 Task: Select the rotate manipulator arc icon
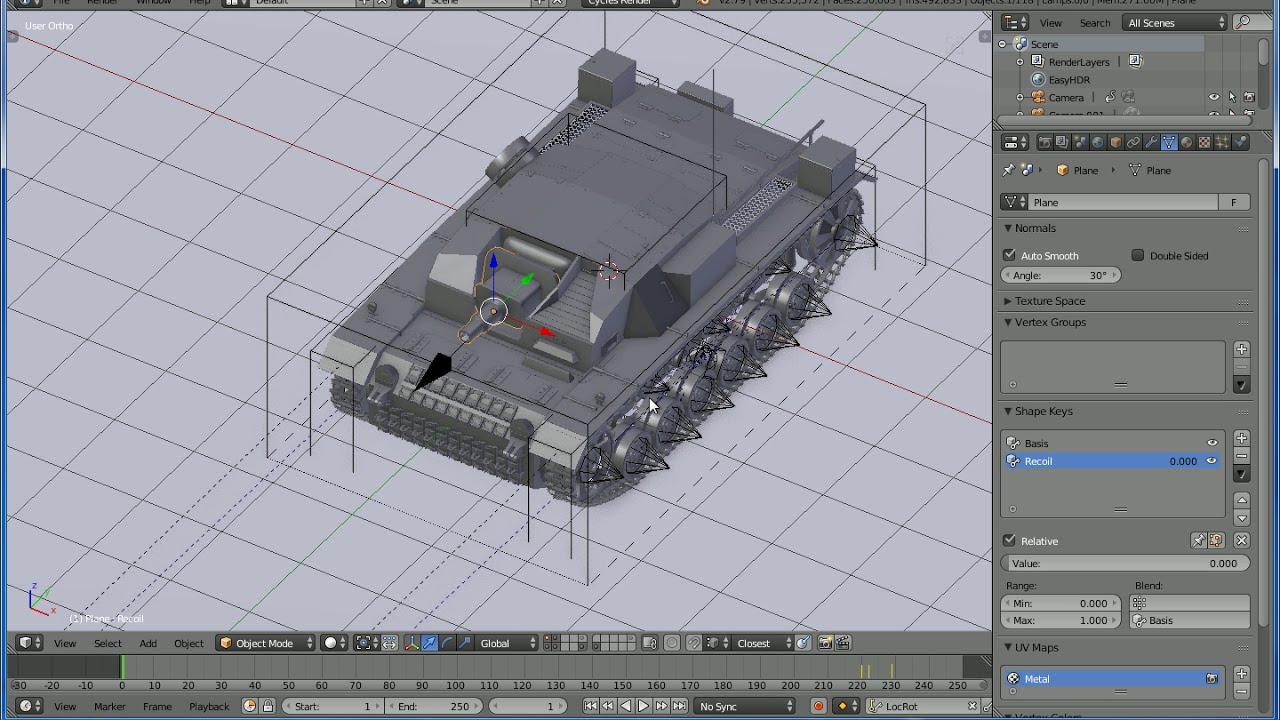pyautogui.click(x=447, y=643)
